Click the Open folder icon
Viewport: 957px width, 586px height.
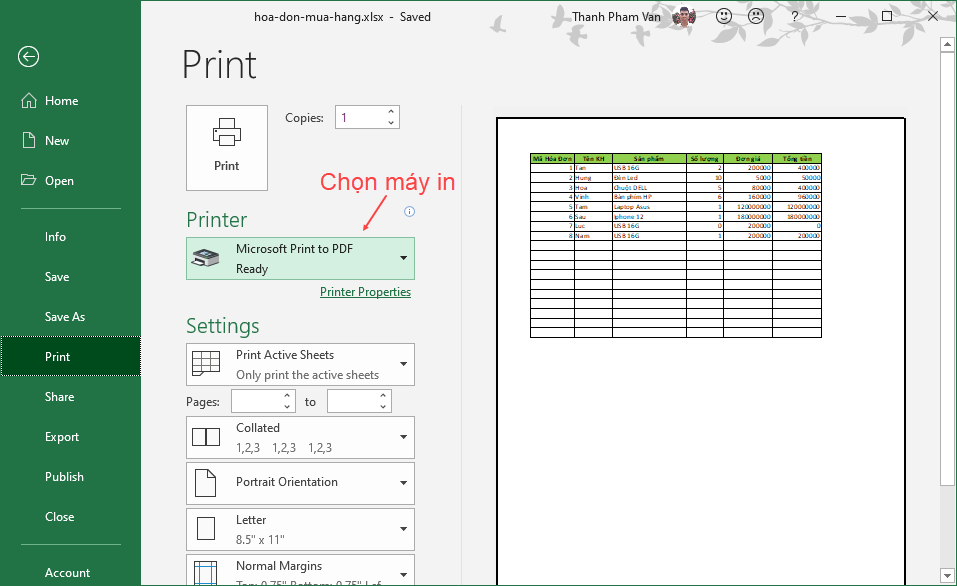(x=28, y=180)
